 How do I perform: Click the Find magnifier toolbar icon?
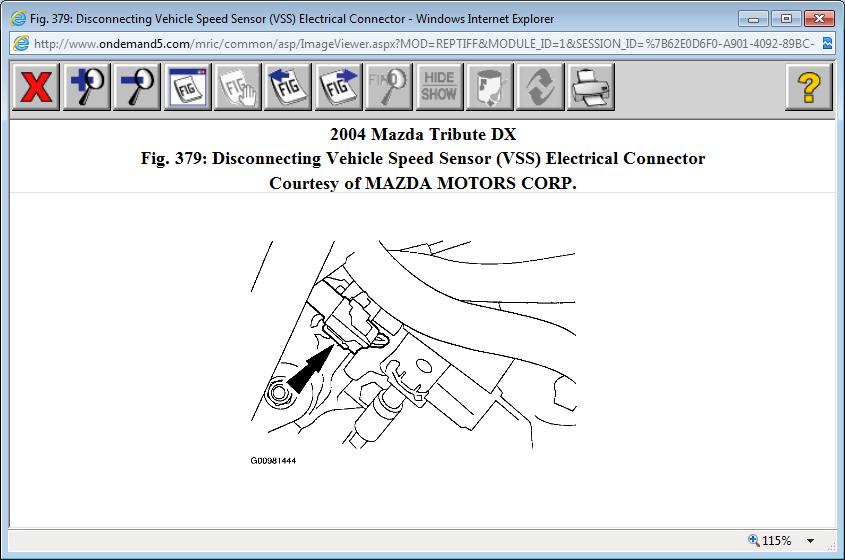(x=389, y=86)
